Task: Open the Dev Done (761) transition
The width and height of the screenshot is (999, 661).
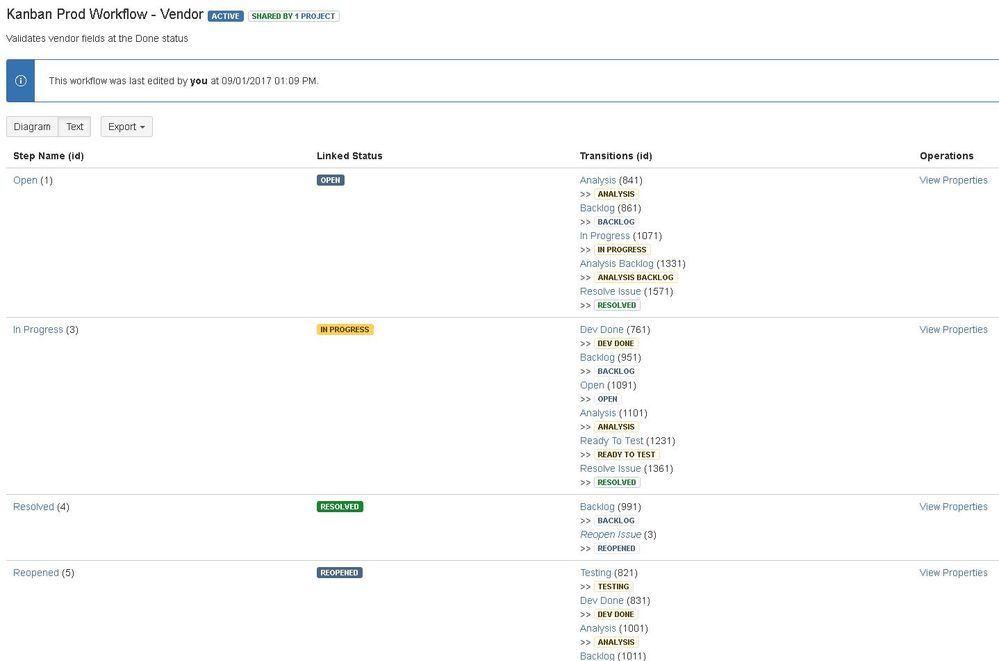Action: [x=601, y=330]
